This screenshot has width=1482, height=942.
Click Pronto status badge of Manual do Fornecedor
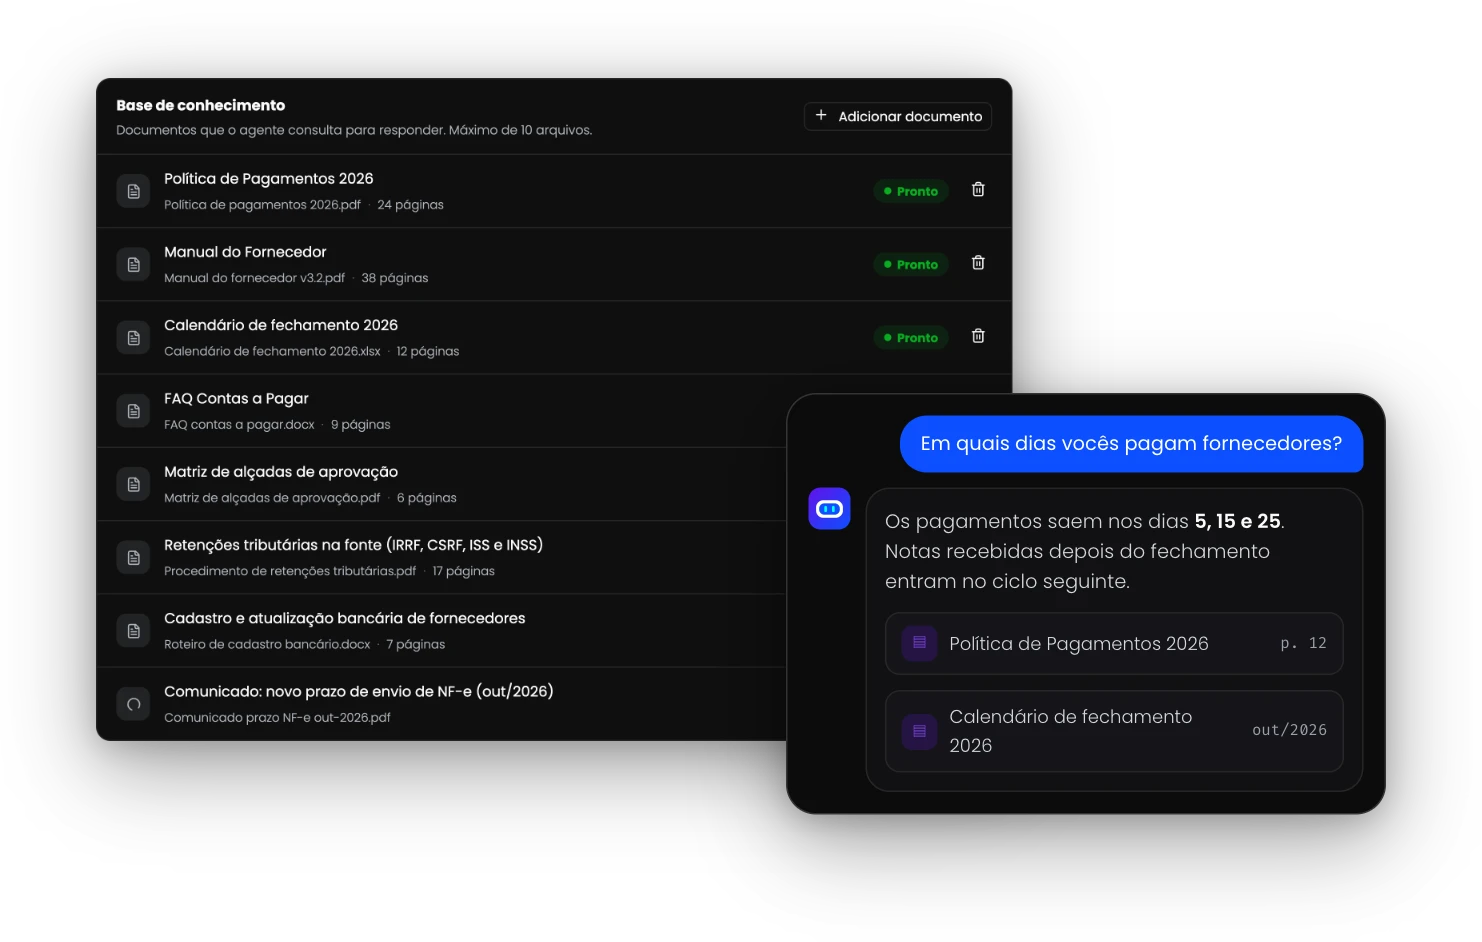(911, 264)
